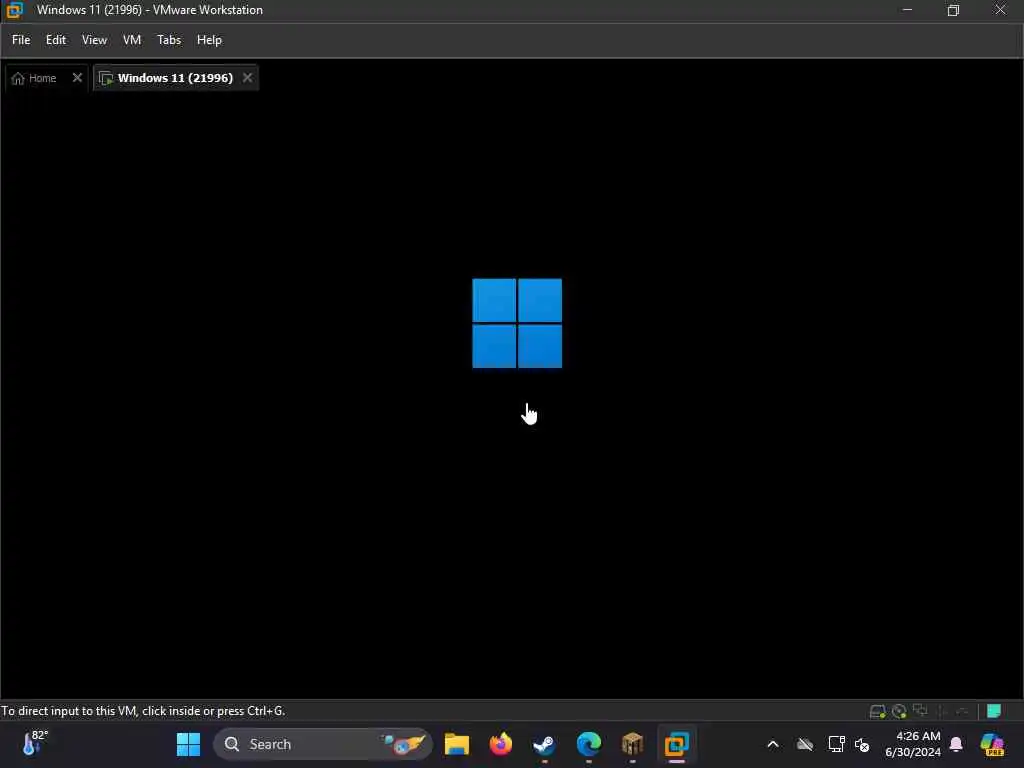Minimize the VMware Workstation window

(x=907, y=10)
